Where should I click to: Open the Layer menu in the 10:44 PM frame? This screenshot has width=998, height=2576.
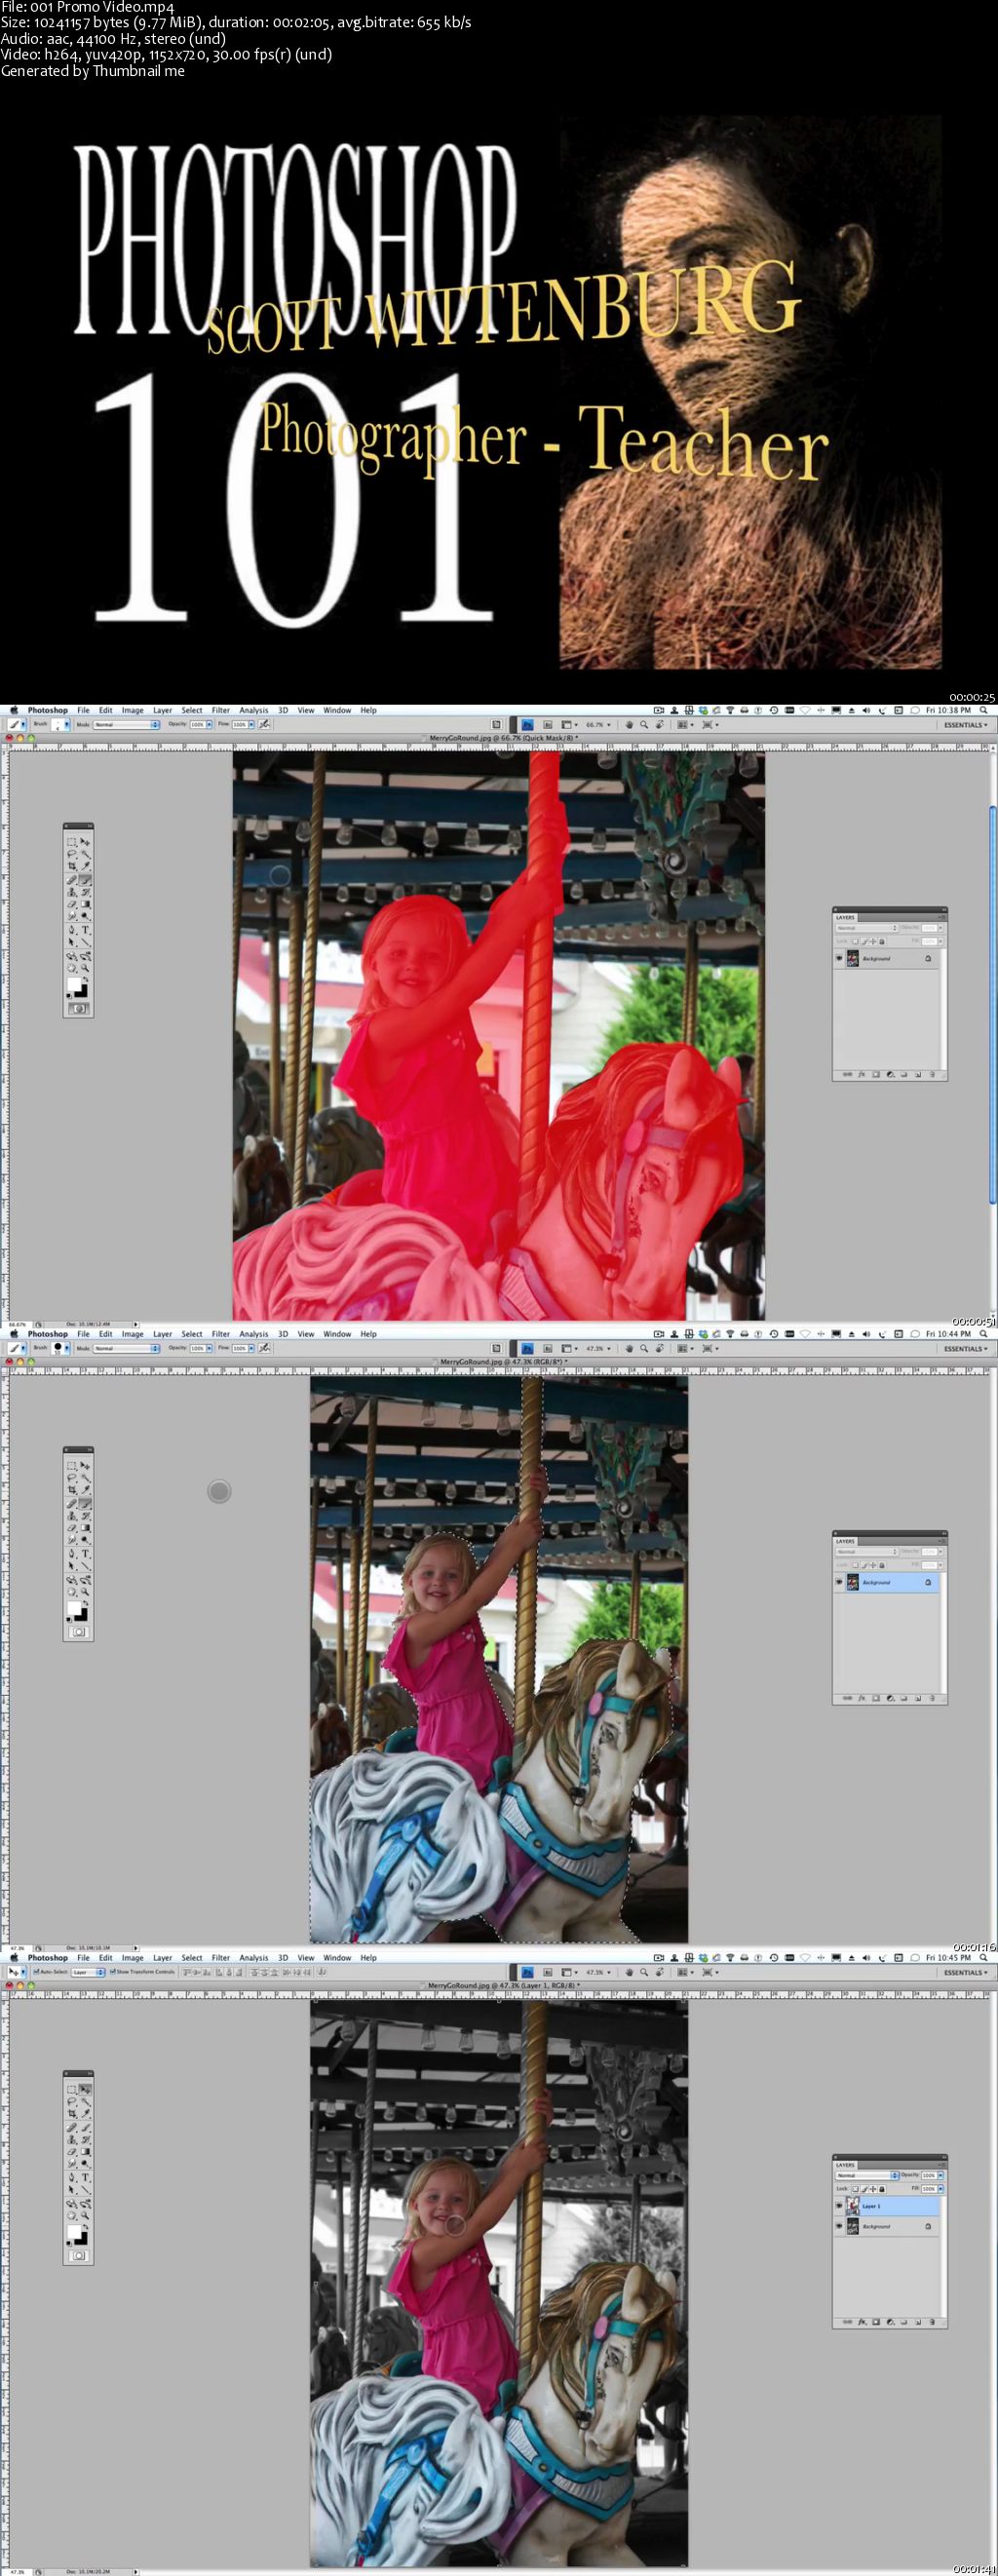pyautogui.click(x=162, y=1334)
